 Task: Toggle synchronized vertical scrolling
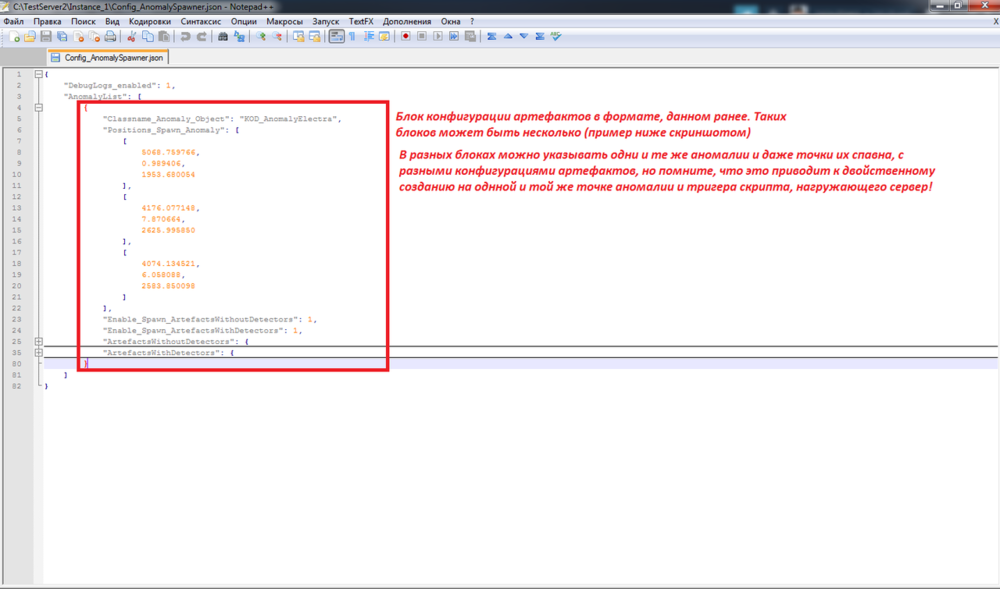tap(298, 37)
